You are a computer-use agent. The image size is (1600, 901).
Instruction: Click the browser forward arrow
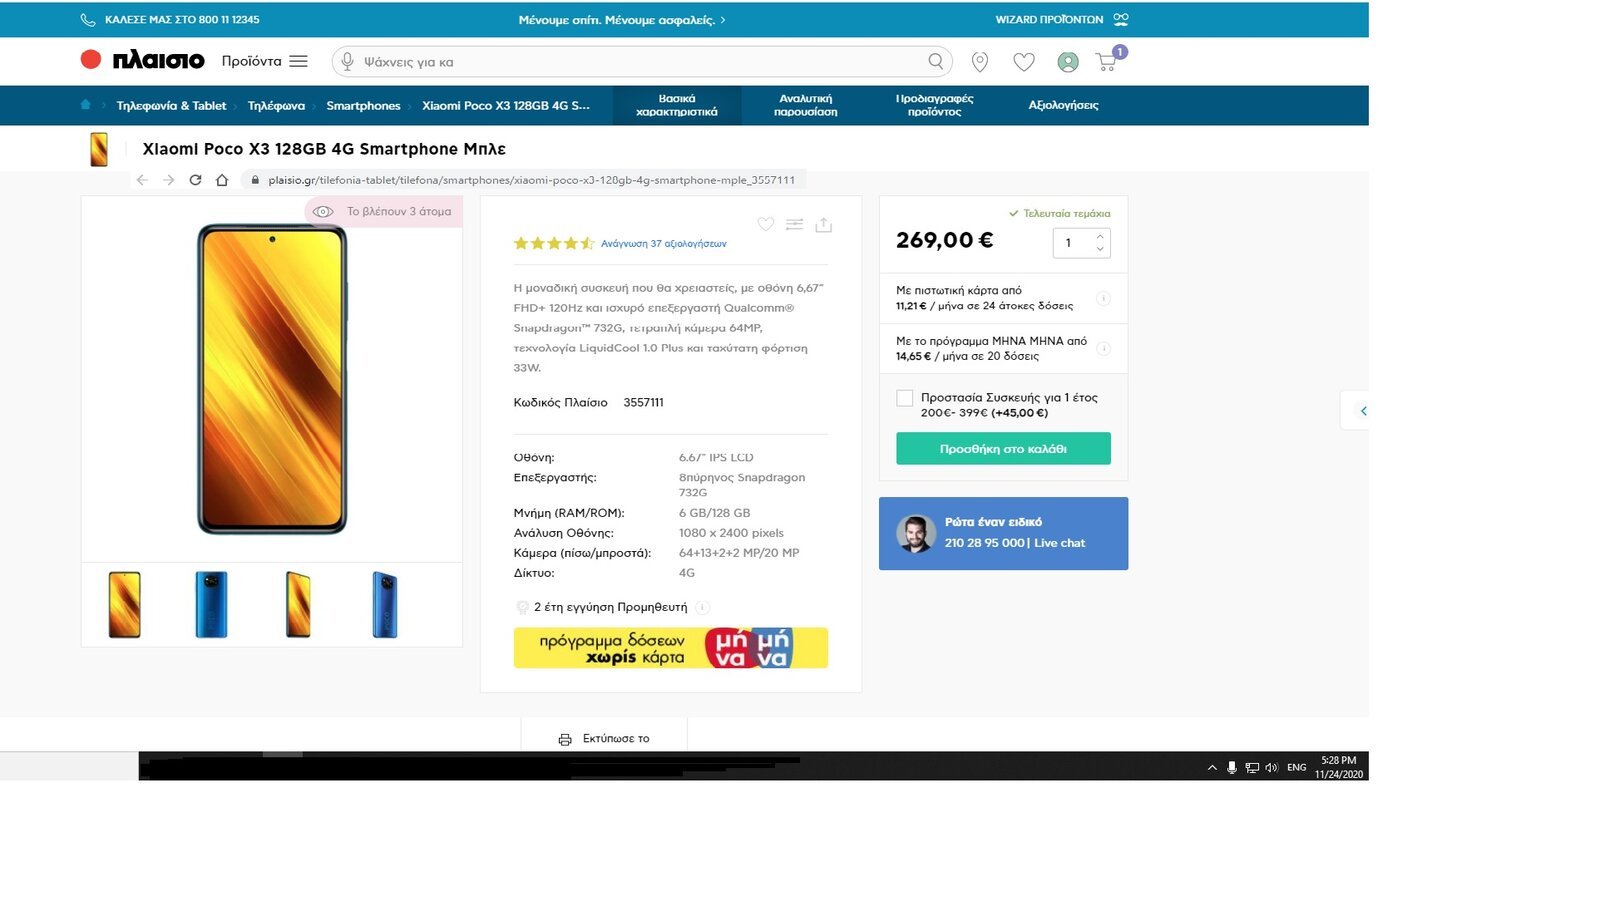(x=168, y=180)
